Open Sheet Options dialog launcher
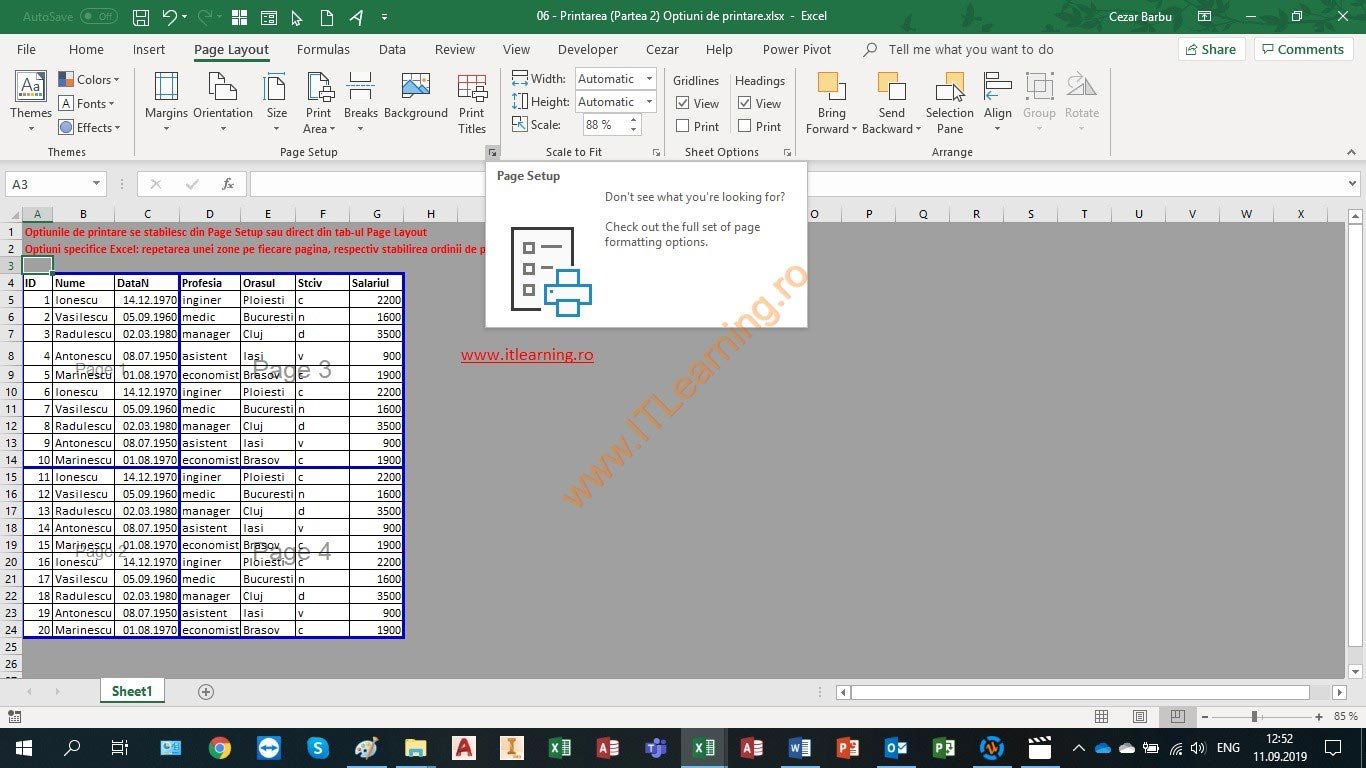This screenshot has height=768, width=1366. tap(788, 152)
